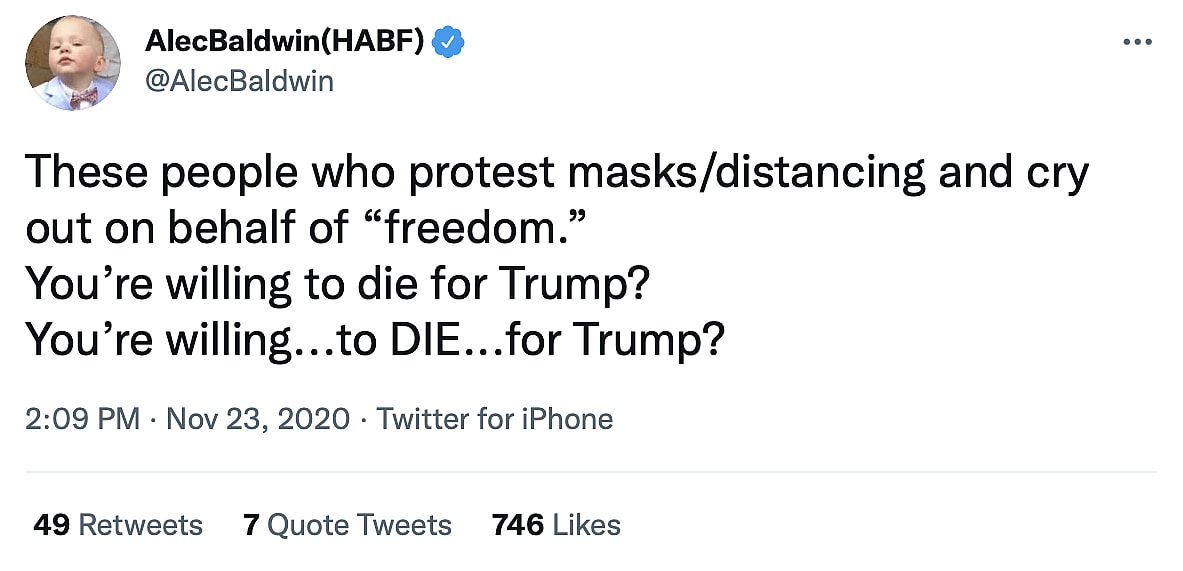
Task: Click the Nov 23, 2020 date
Action: point(258,418)
